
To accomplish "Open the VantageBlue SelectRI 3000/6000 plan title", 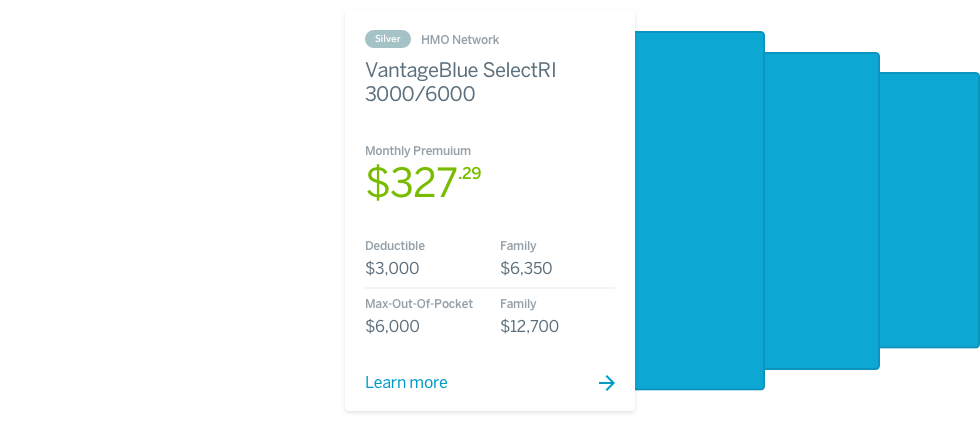I will pos(461,82).
